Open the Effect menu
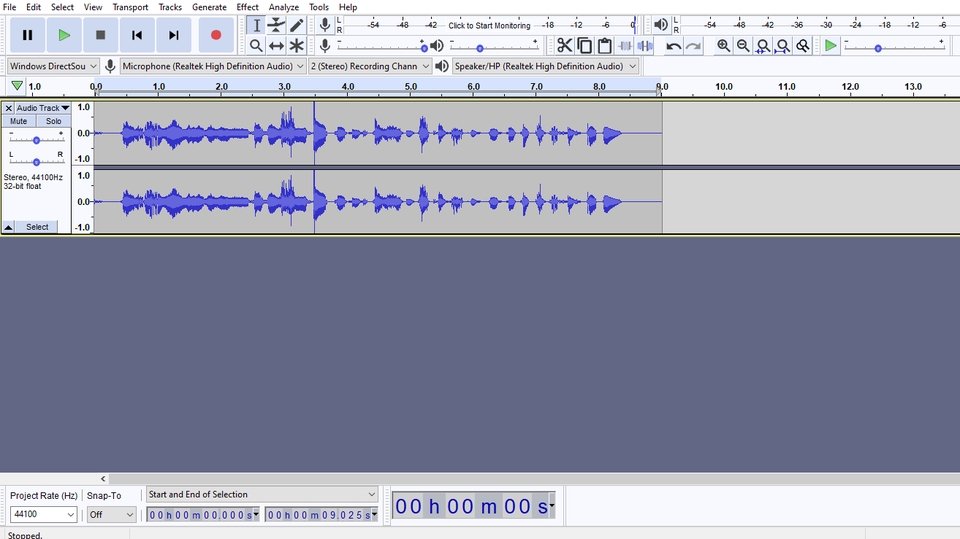This screenshot has width=960, height=539. coord(247,7)
